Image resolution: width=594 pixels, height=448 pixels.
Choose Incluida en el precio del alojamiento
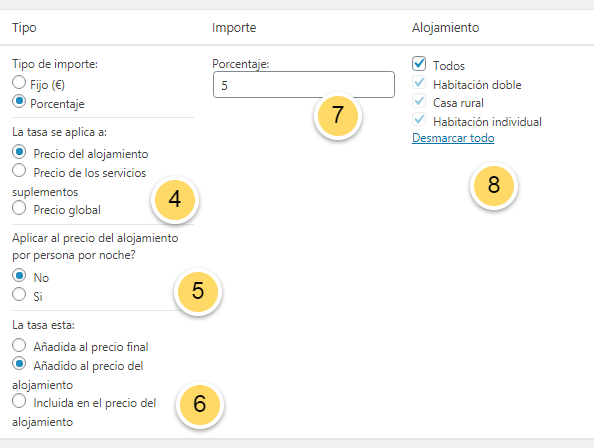tap(19, 401)
